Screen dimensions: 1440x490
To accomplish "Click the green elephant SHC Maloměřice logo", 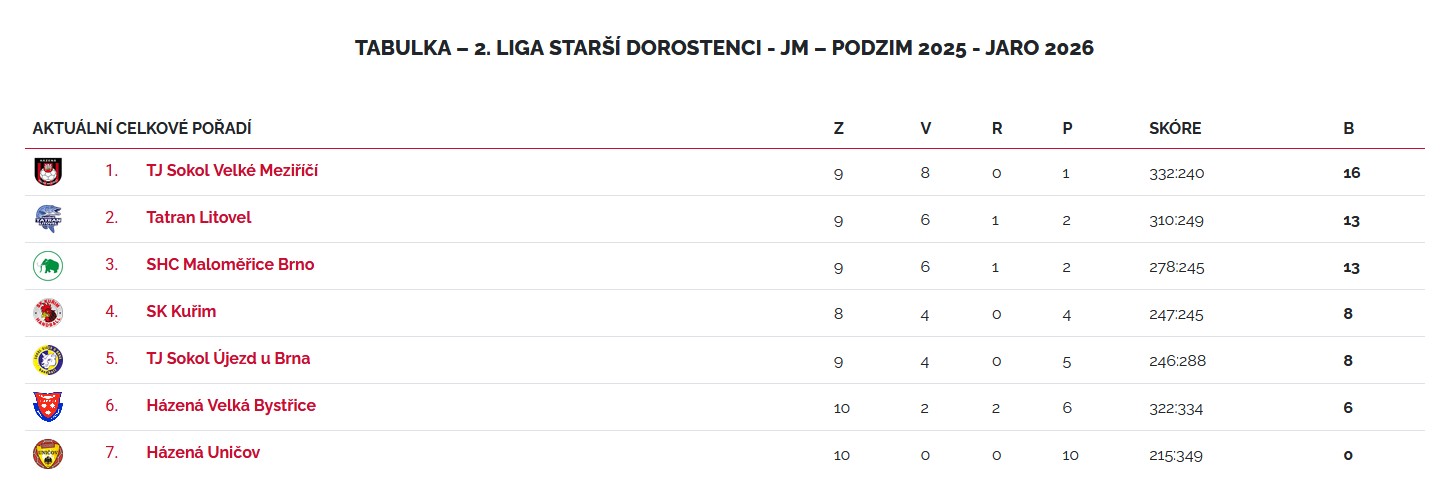I will (48, 266).
